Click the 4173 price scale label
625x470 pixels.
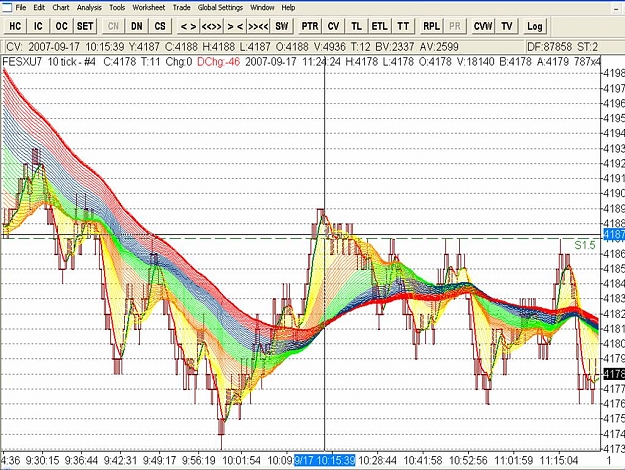pos(614,448)
